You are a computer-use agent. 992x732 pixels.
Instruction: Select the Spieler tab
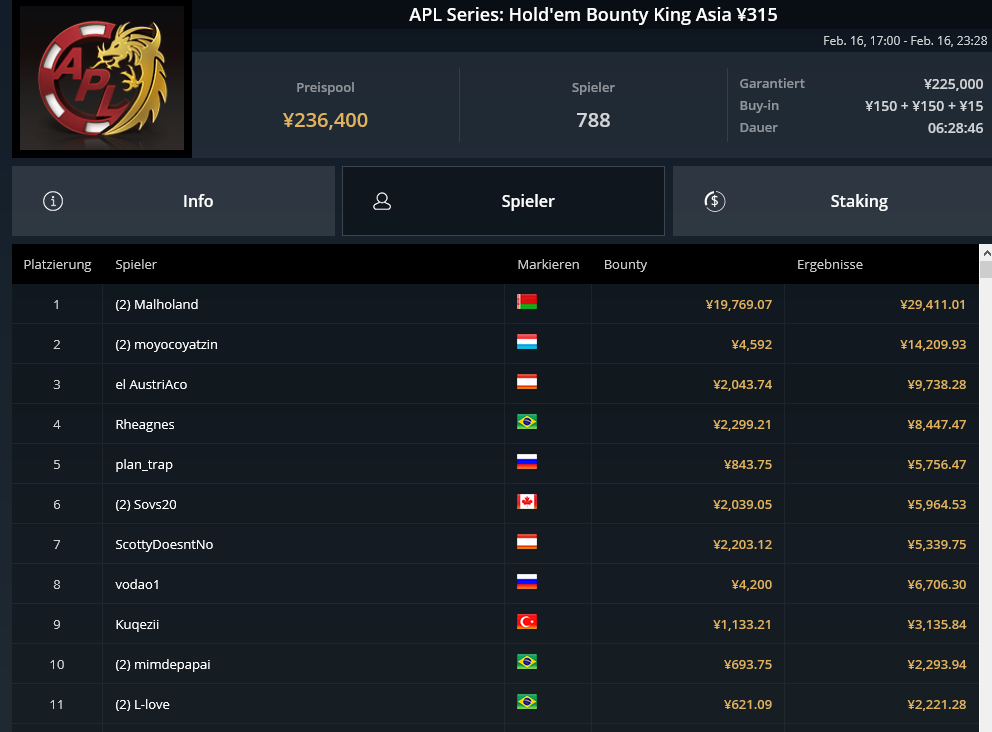pyautogui.click(x=504, y=201)
